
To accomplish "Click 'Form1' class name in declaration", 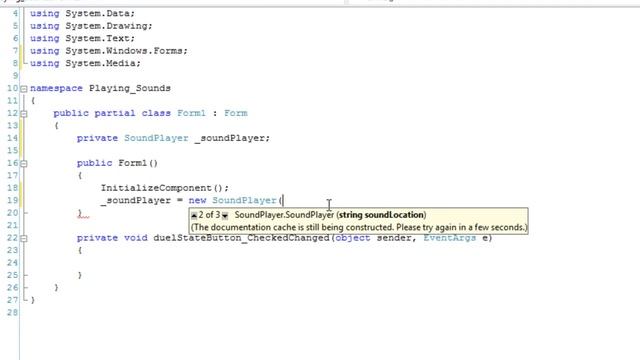I will coord(191,113).
